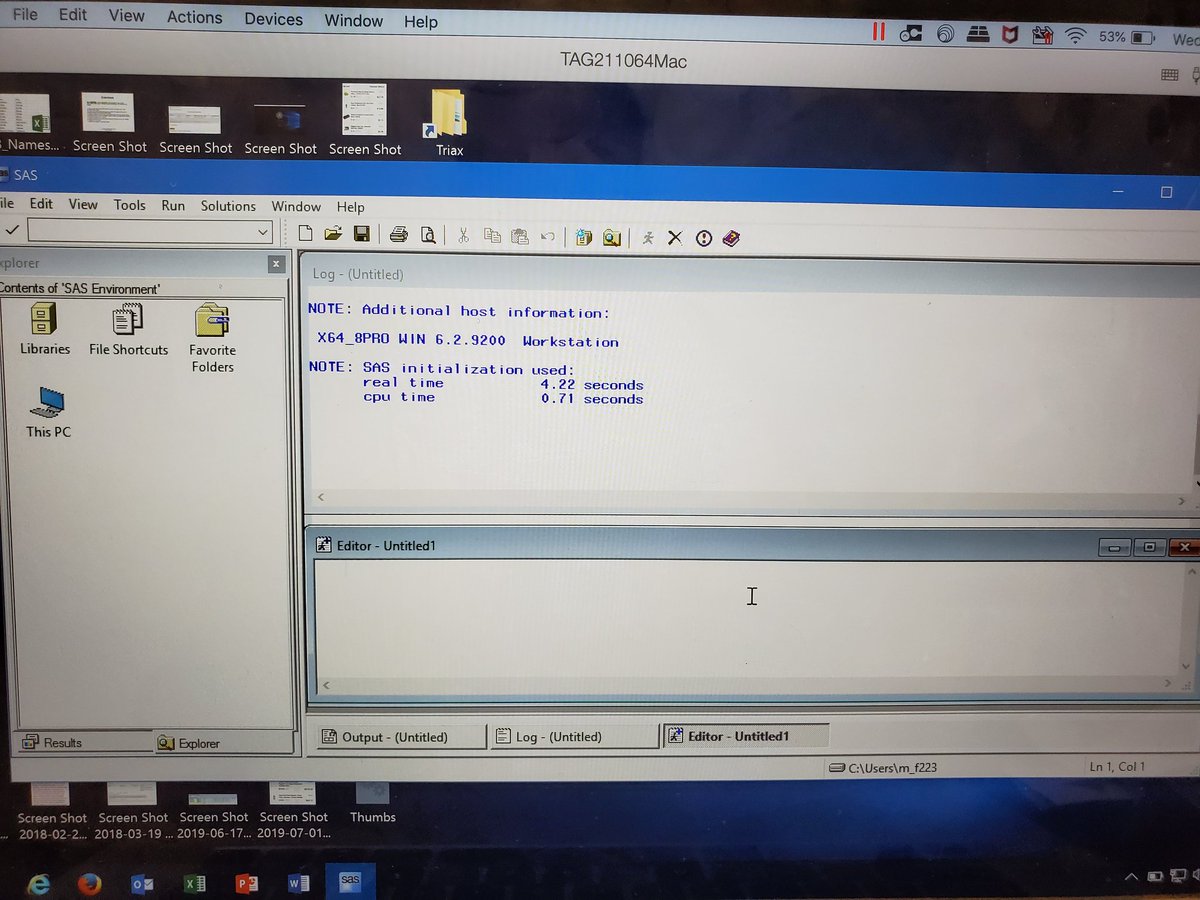Open the SAS Tools menu
This screenshot has width=1200, height=900.
[129, 205]
